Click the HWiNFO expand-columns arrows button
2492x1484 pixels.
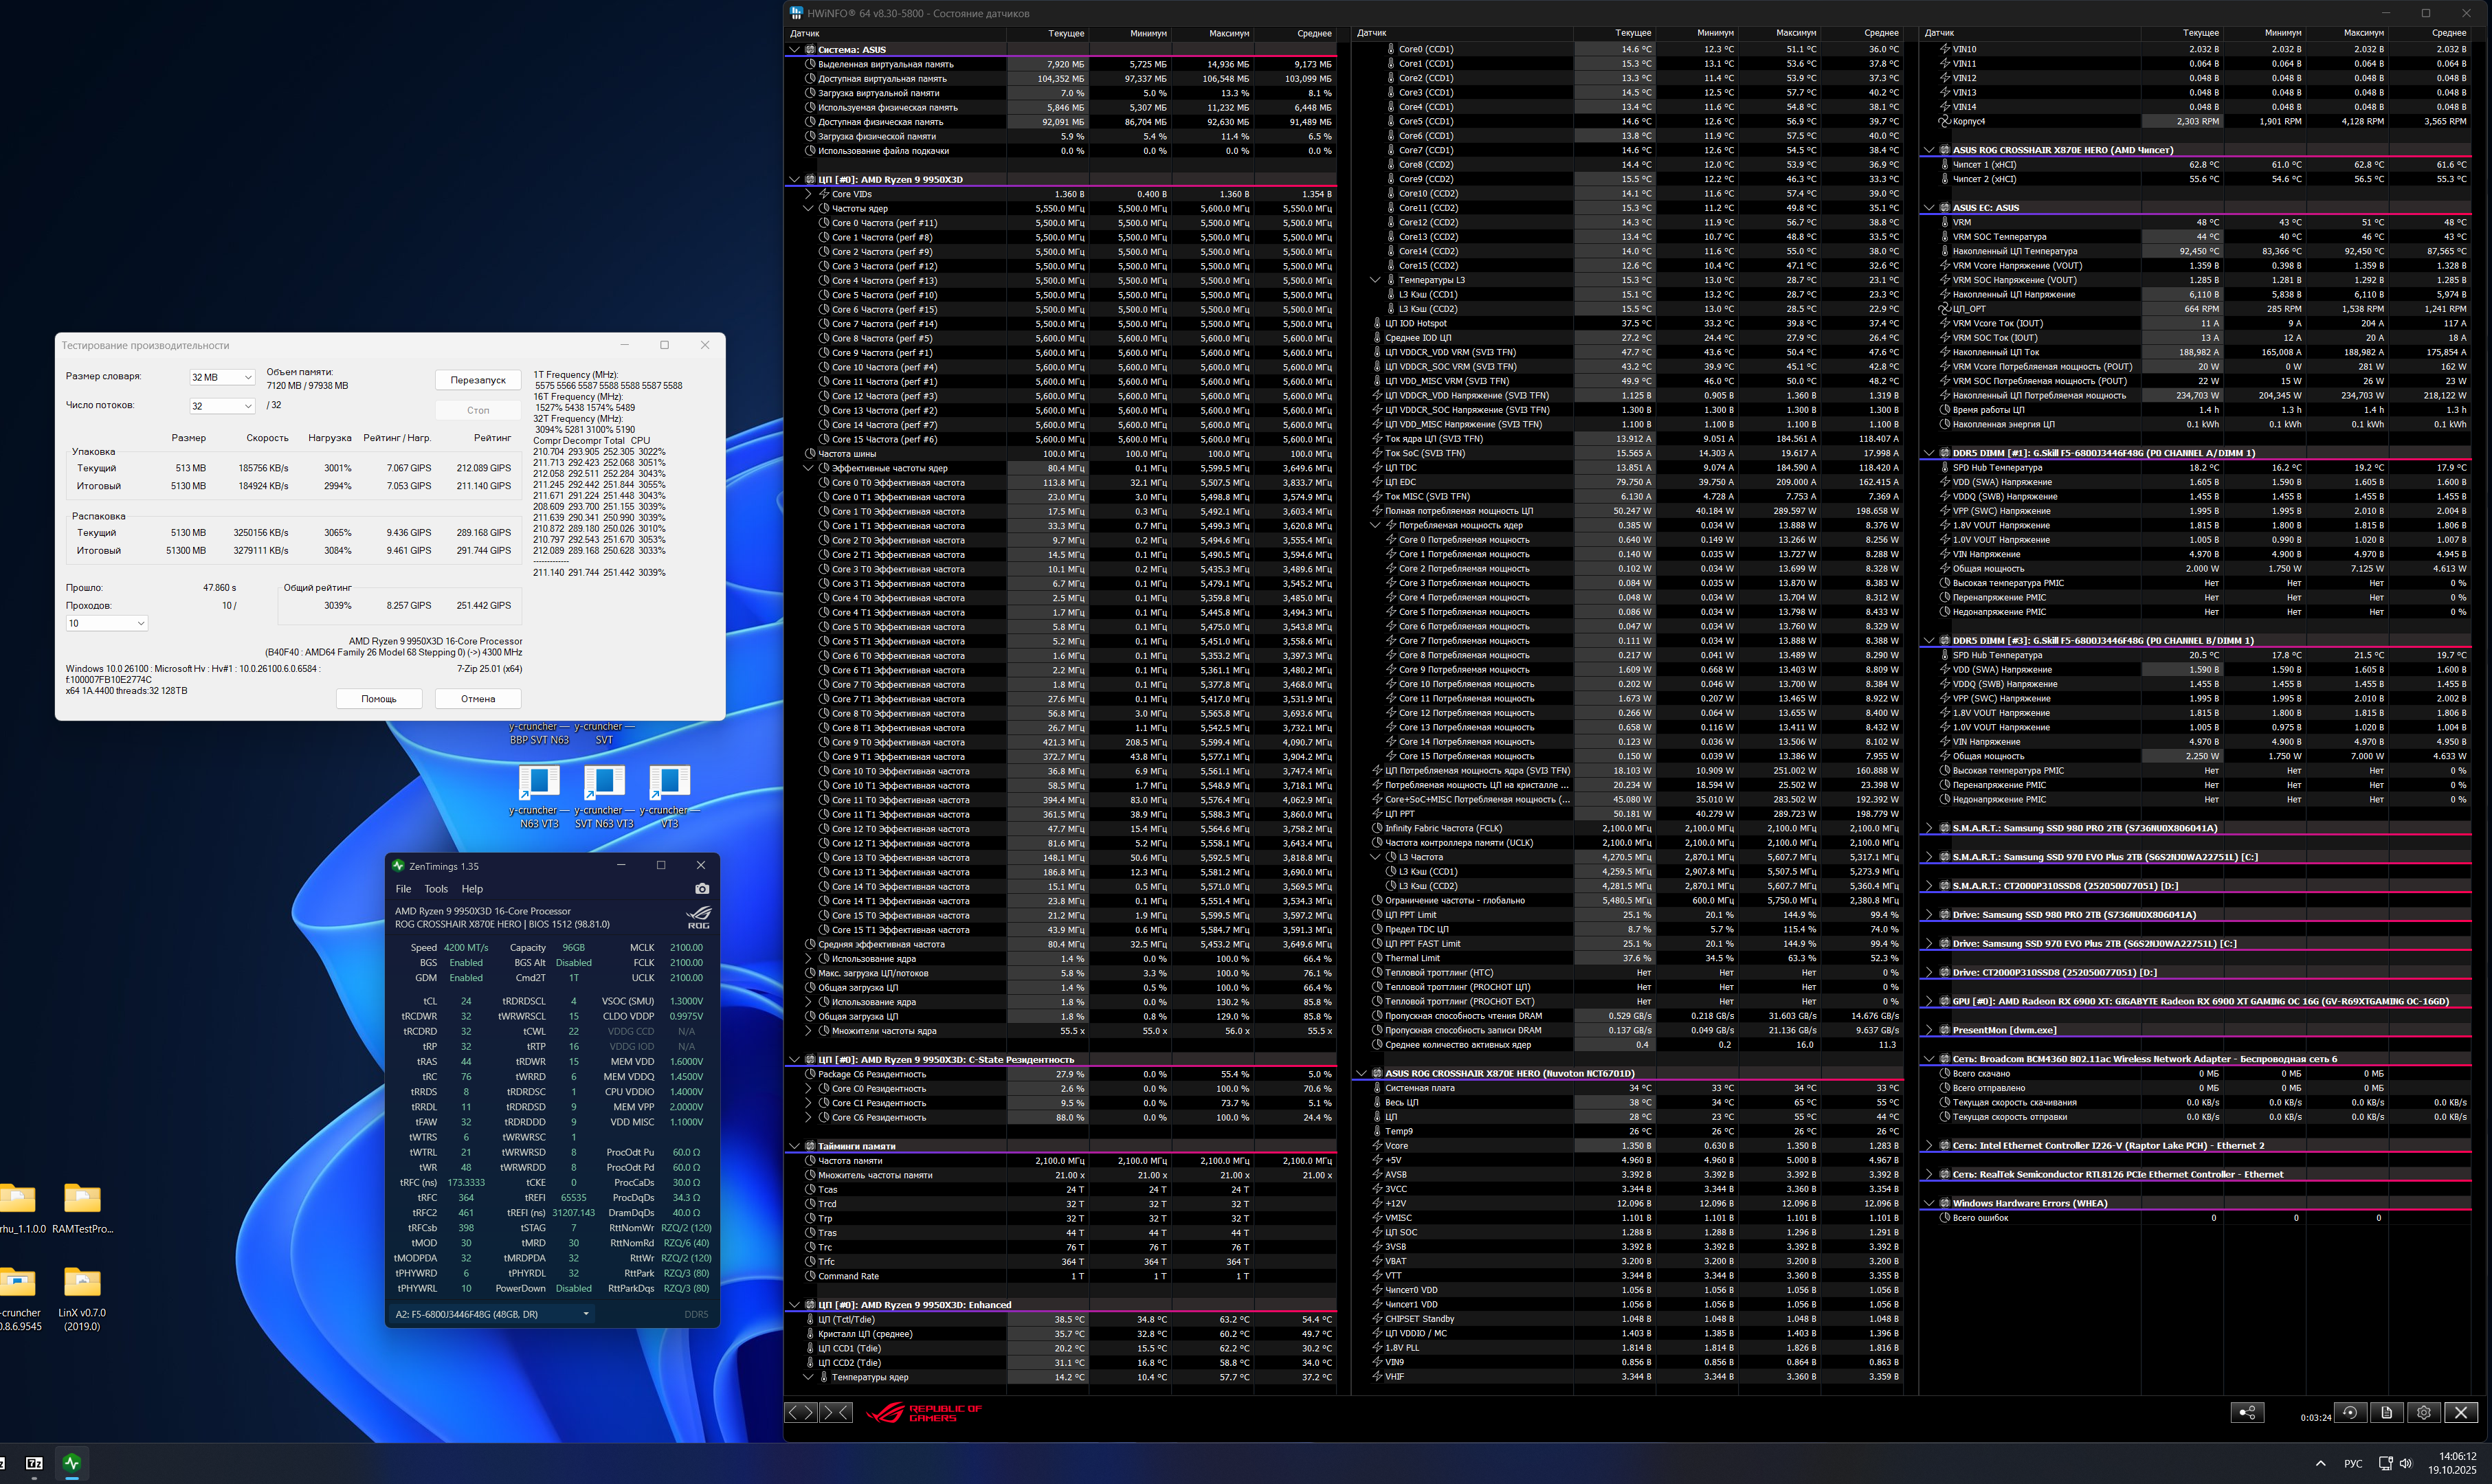tap(801, 1412)
